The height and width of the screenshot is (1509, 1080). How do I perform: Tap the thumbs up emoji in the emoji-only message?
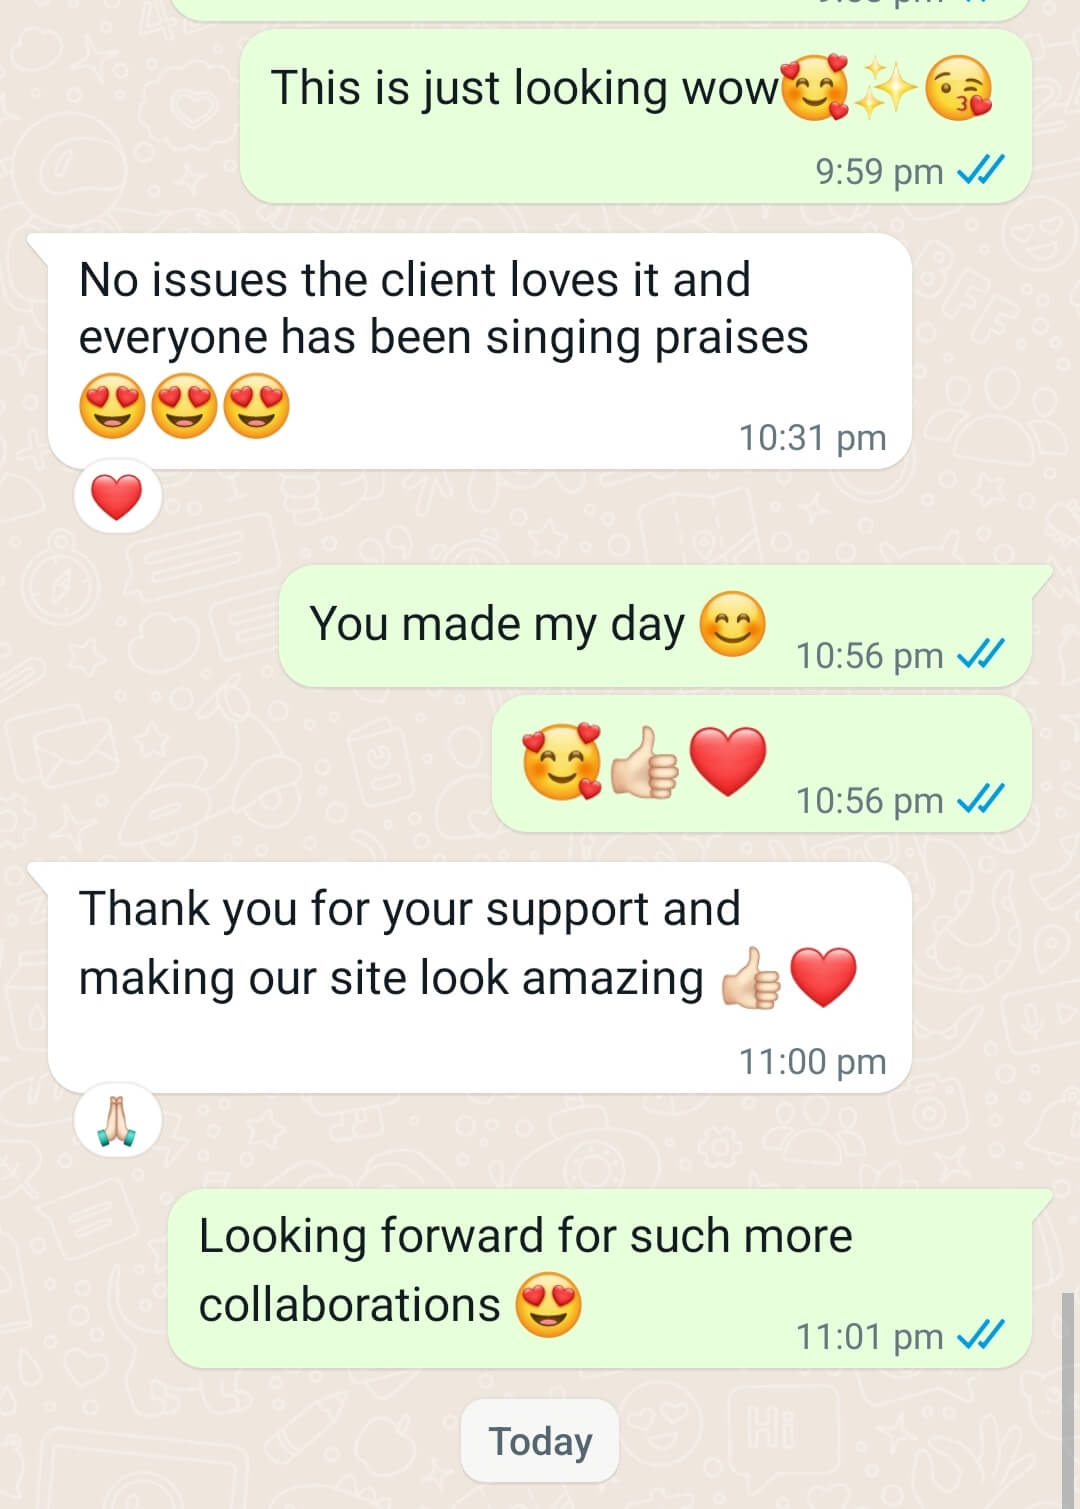[645, 763]
